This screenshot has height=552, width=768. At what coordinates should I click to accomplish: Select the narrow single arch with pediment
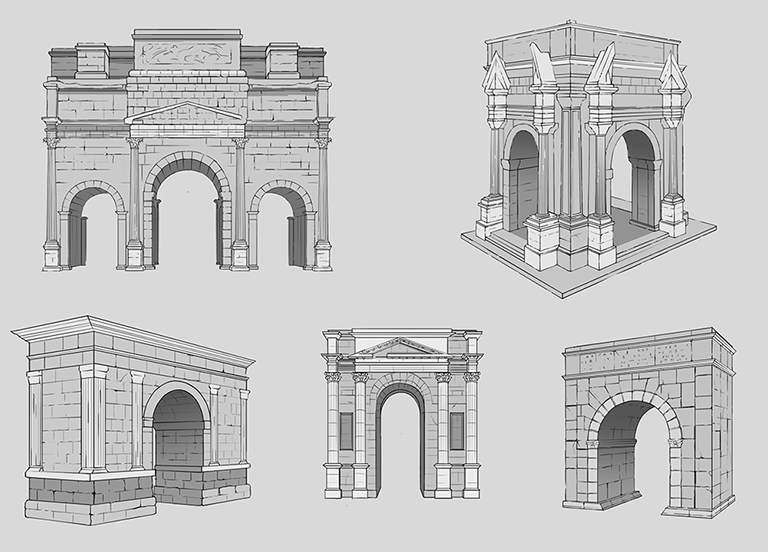(x=402, y=414)
